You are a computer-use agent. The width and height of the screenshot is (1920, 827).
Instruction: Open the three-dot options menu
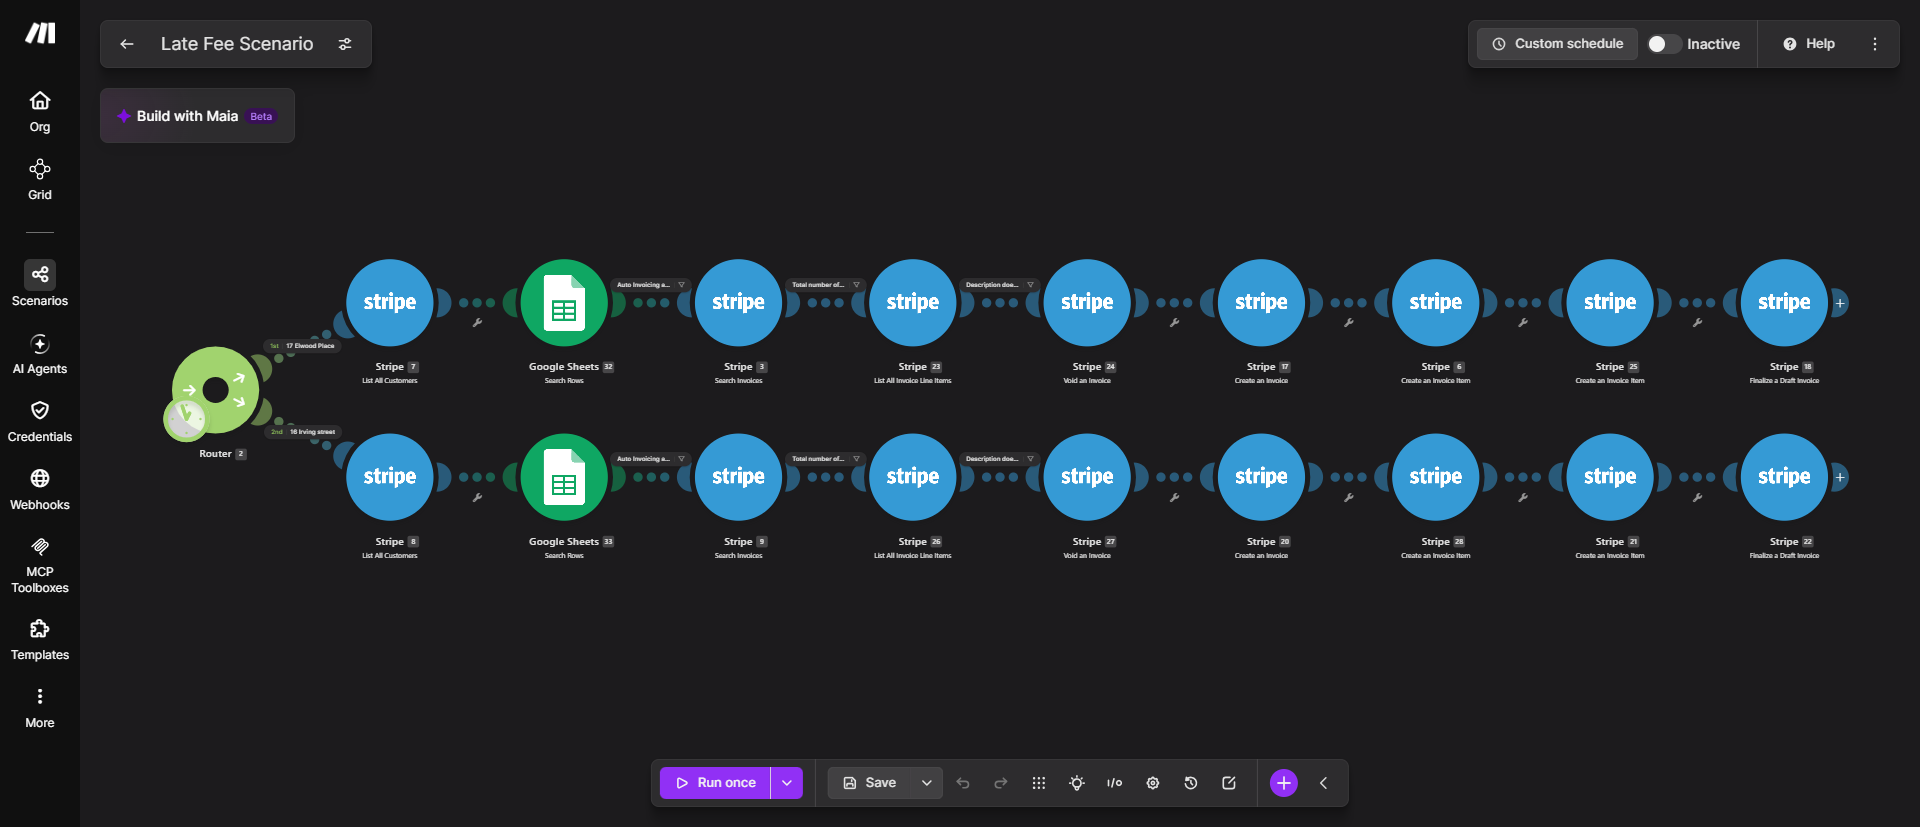tap(1875, 44)
